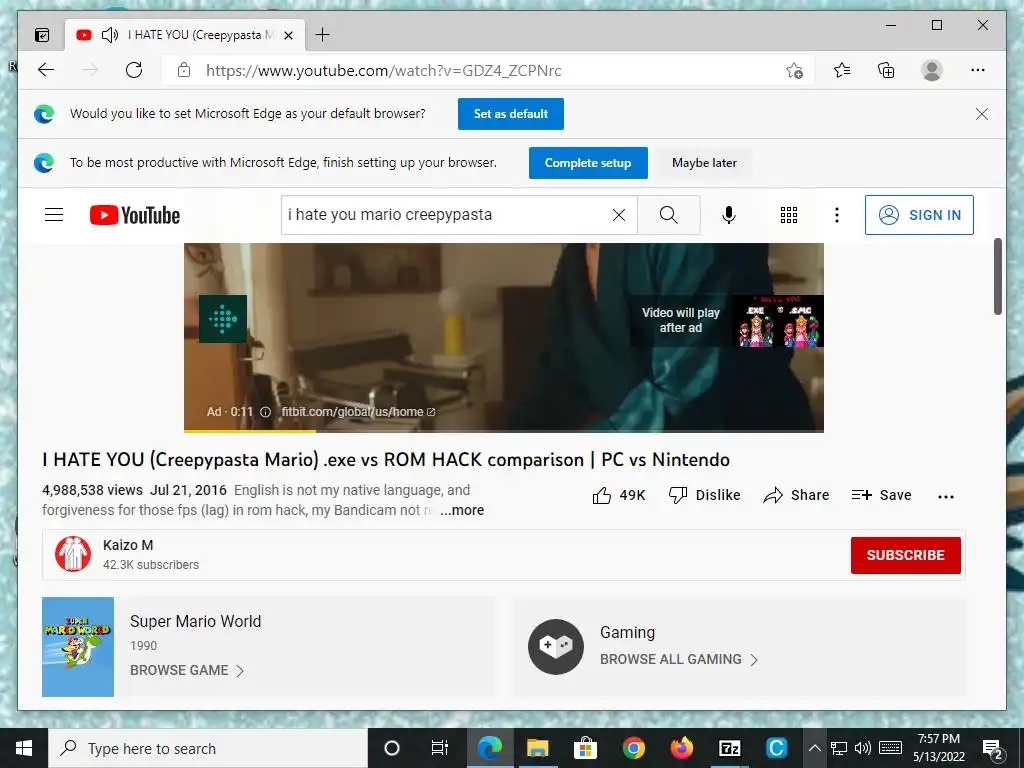The width and height of the screenshot is (1024, 768).
Task: Click Set as default button
Action: point(511,114)
